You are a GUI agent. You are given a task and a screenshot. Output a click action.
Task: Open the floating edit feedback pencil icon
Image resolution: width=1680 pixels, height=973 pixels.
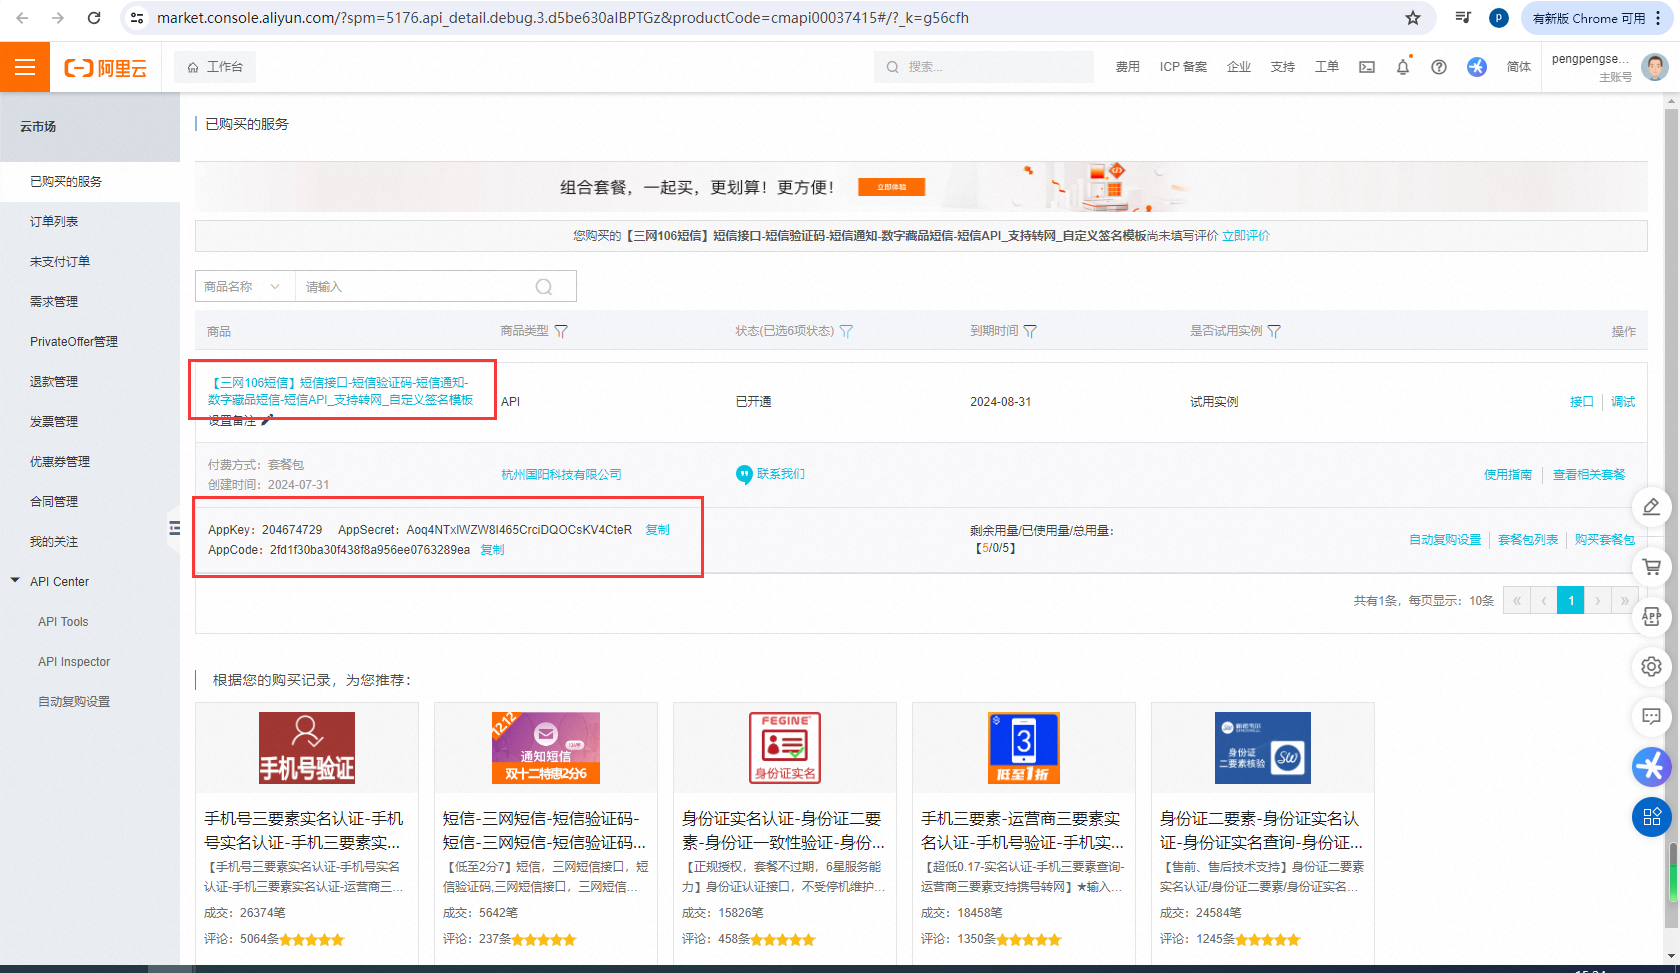click(x=1652, y=507)
